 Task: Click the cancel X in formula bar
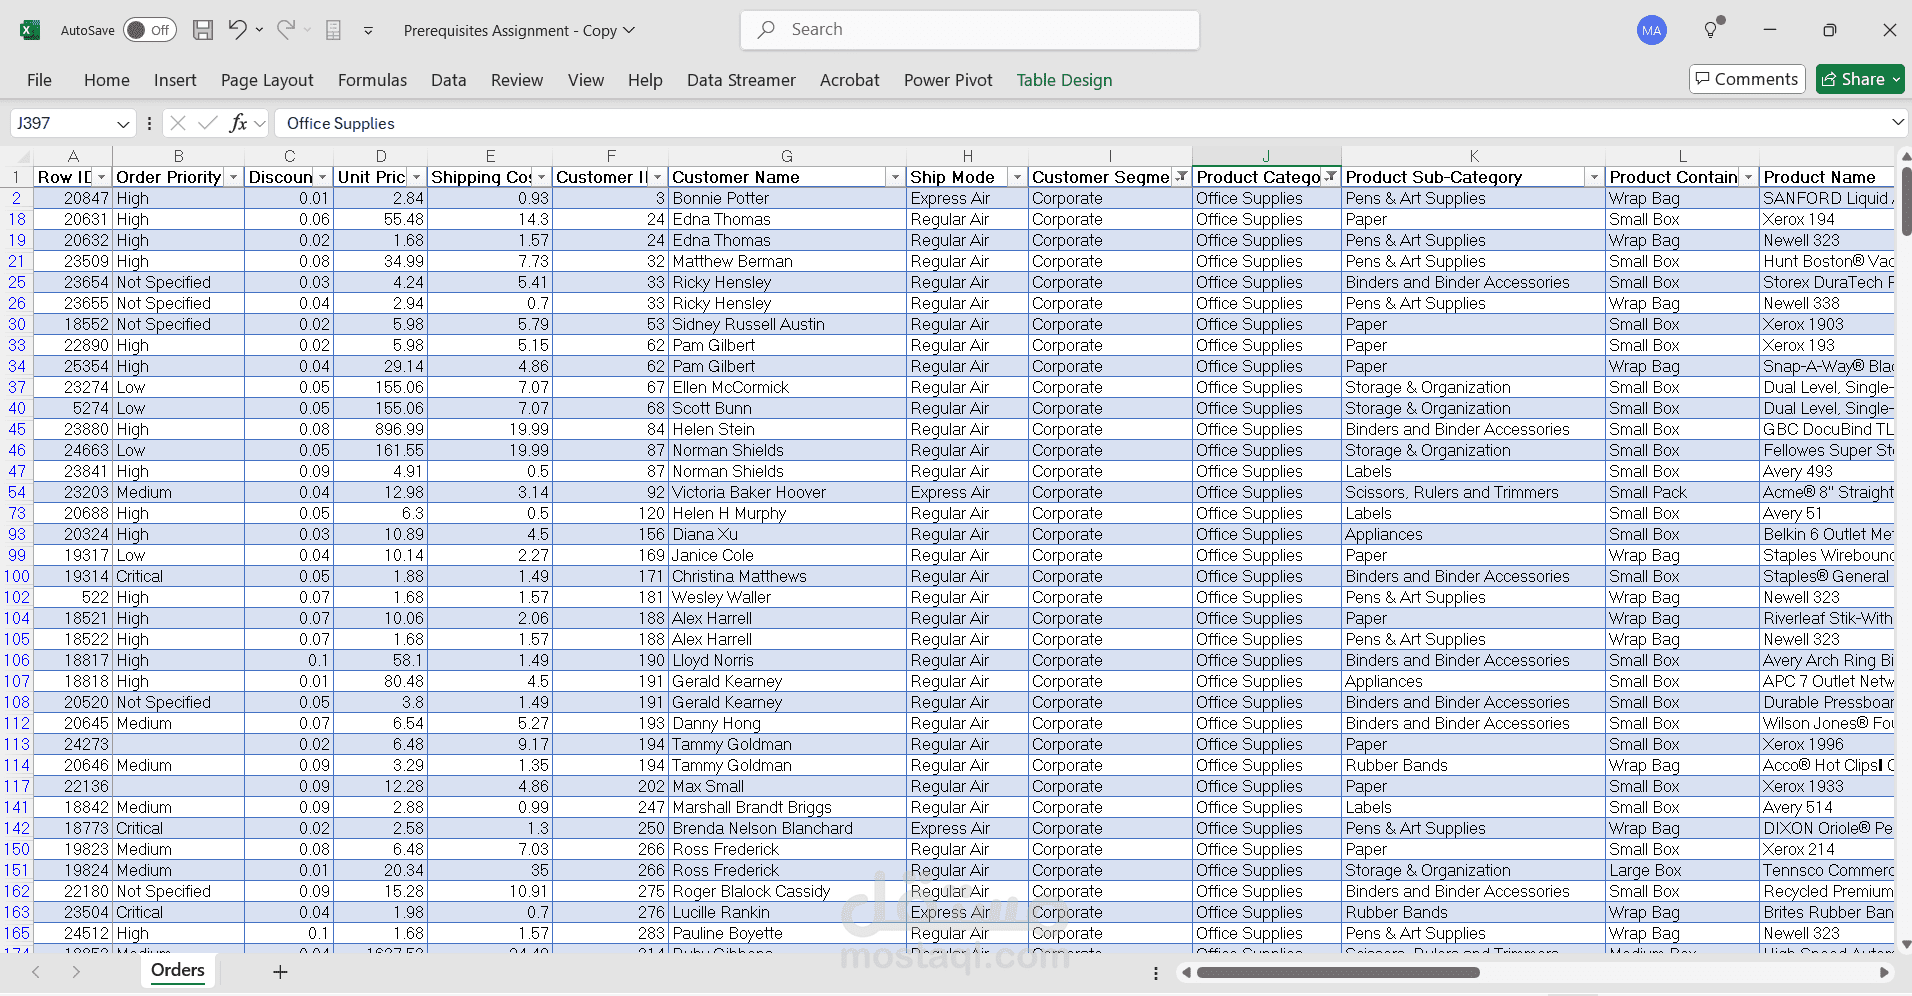point(178,123)
